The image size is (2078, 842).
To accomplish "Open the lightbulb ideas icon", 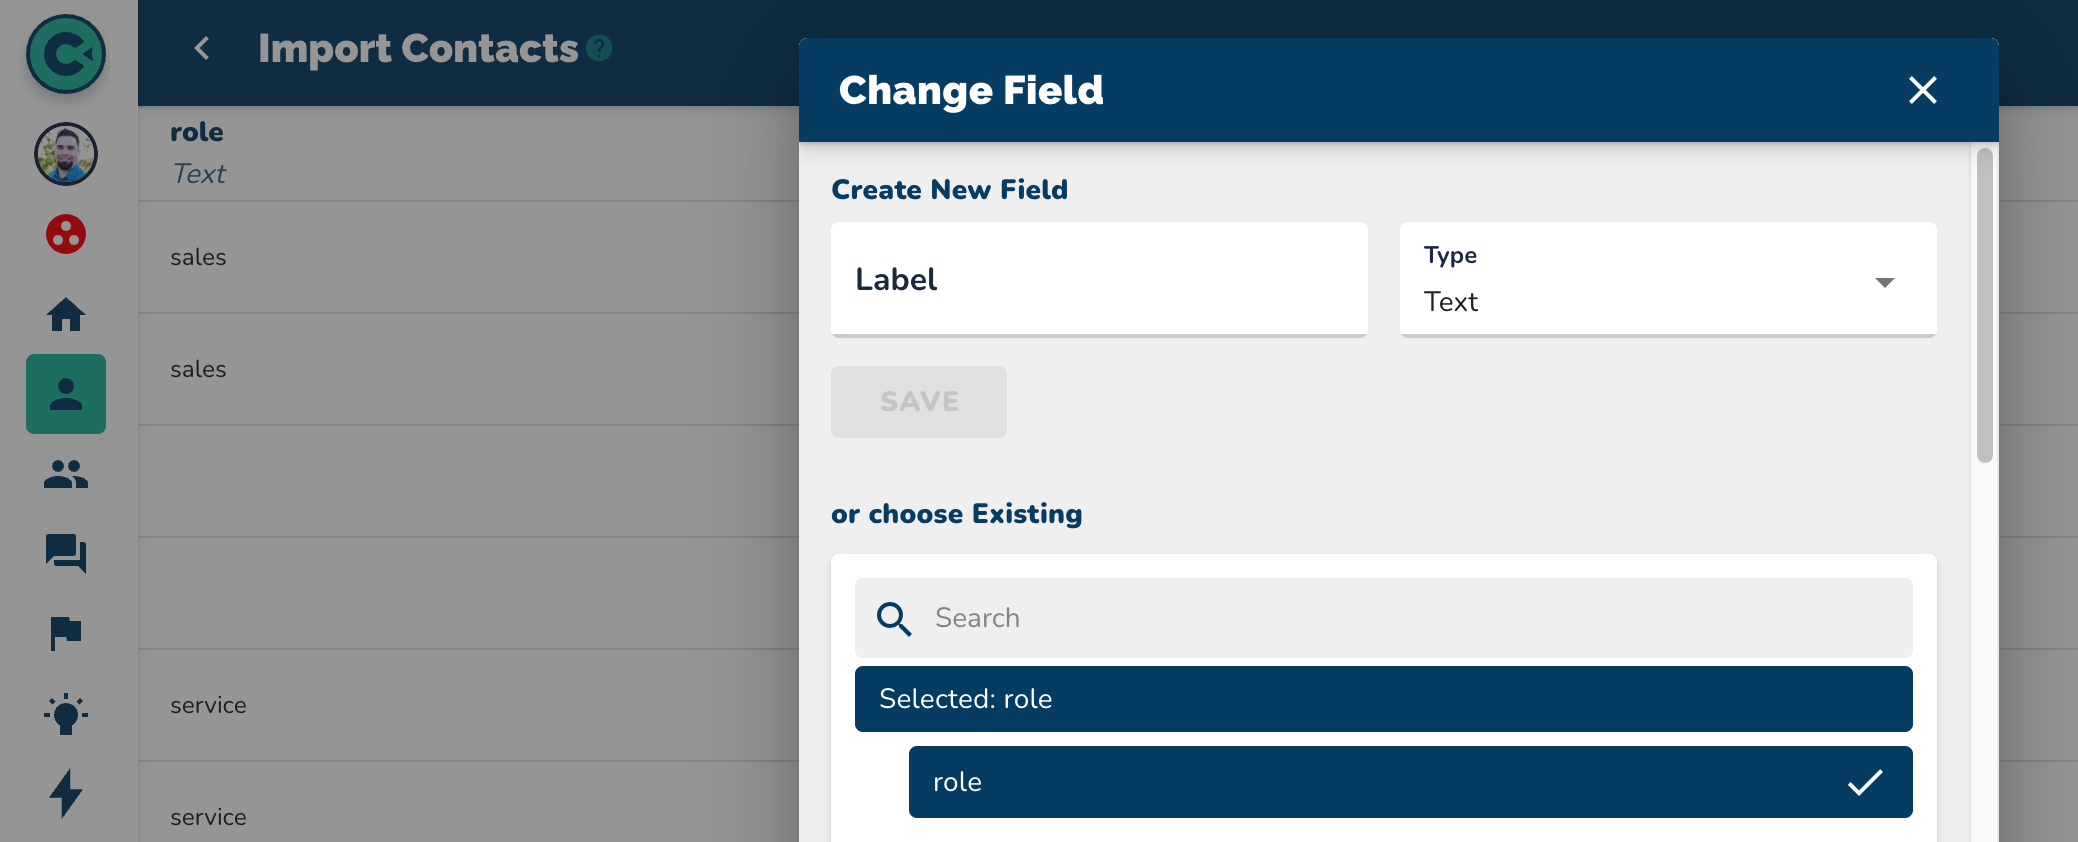I will (66, 714).
